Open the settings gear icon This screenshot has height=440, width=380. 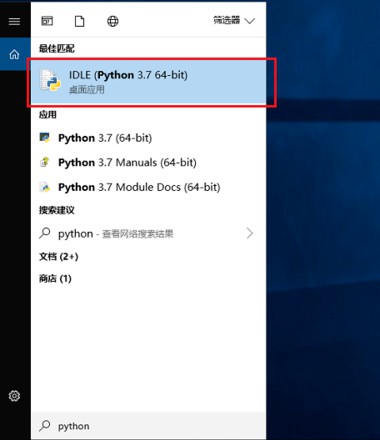point(14,396)
